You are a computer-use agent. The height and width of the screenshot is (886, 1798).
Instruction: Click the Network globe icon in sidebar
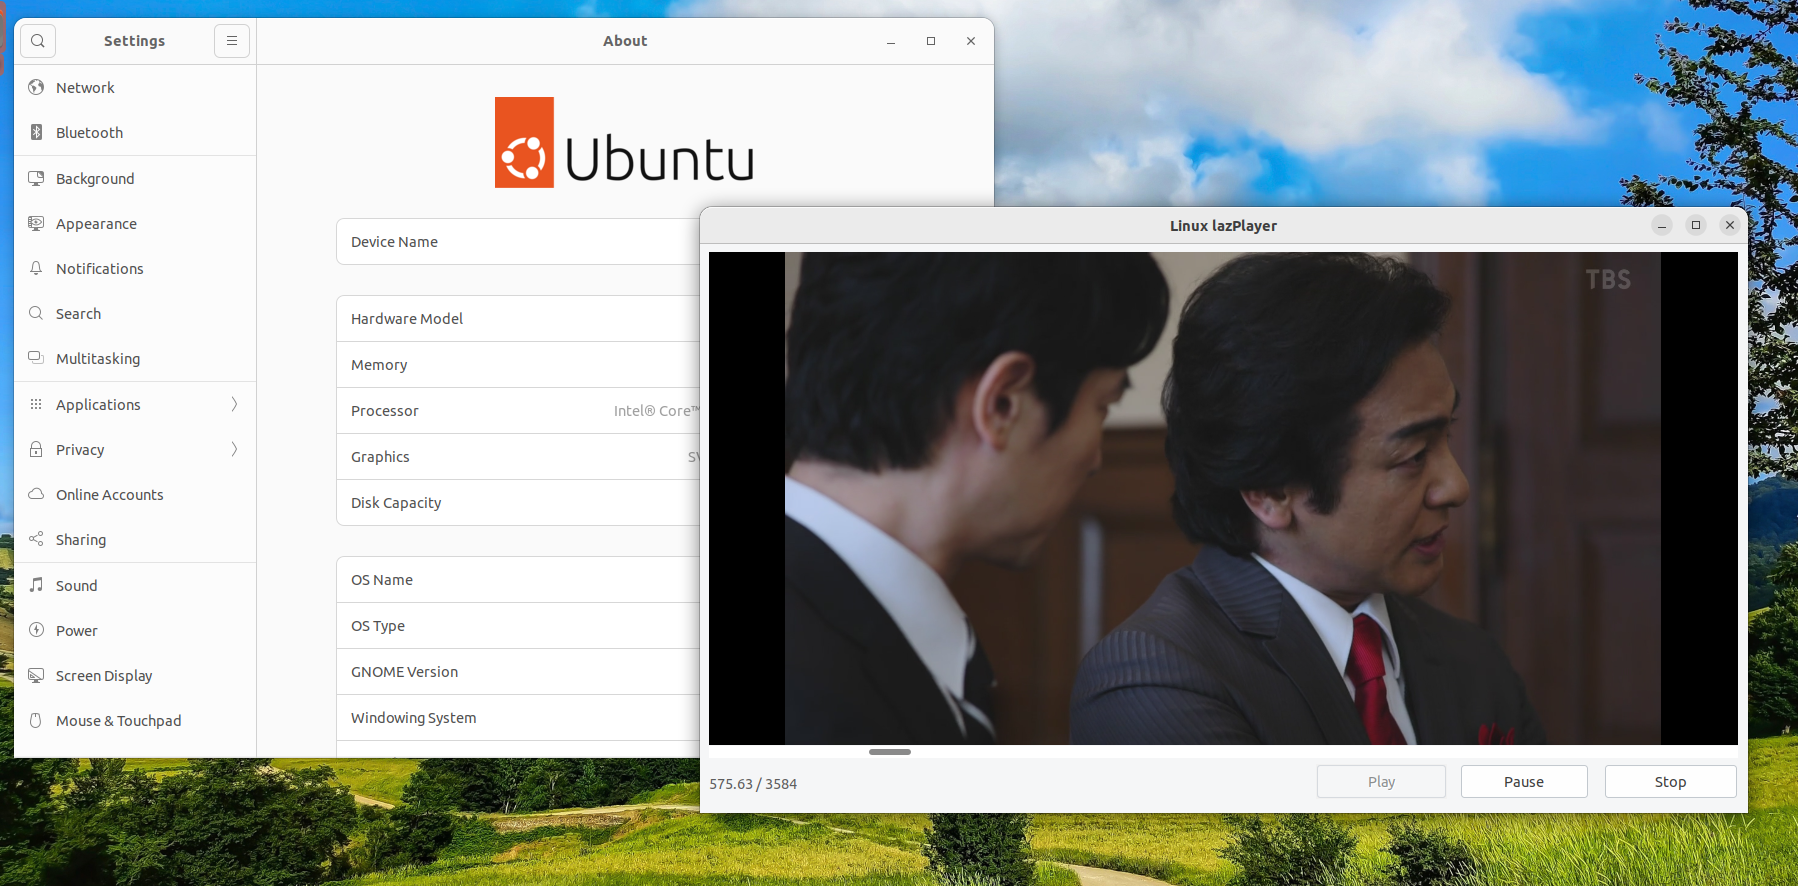coord(36,87)
